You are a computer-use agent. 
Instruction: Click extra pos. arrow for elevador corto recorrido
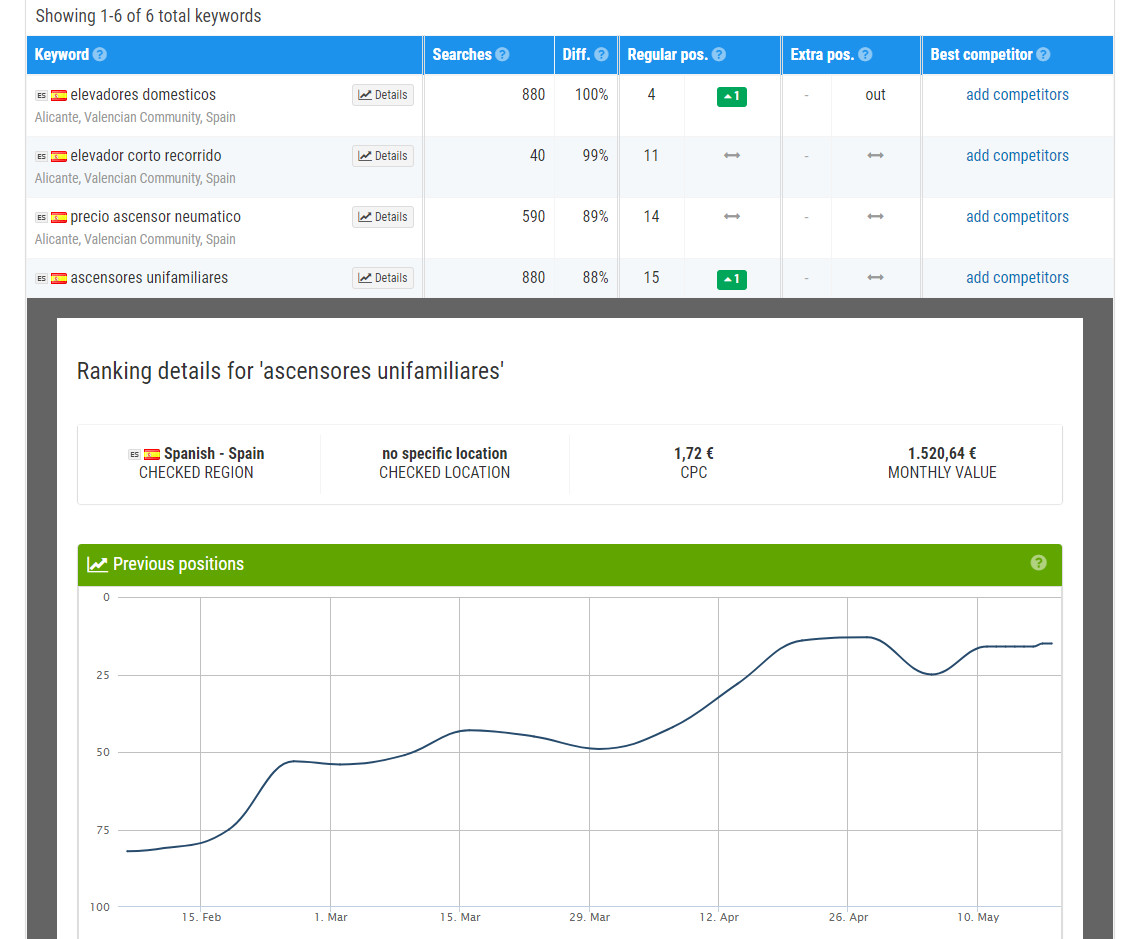point(875,156)
